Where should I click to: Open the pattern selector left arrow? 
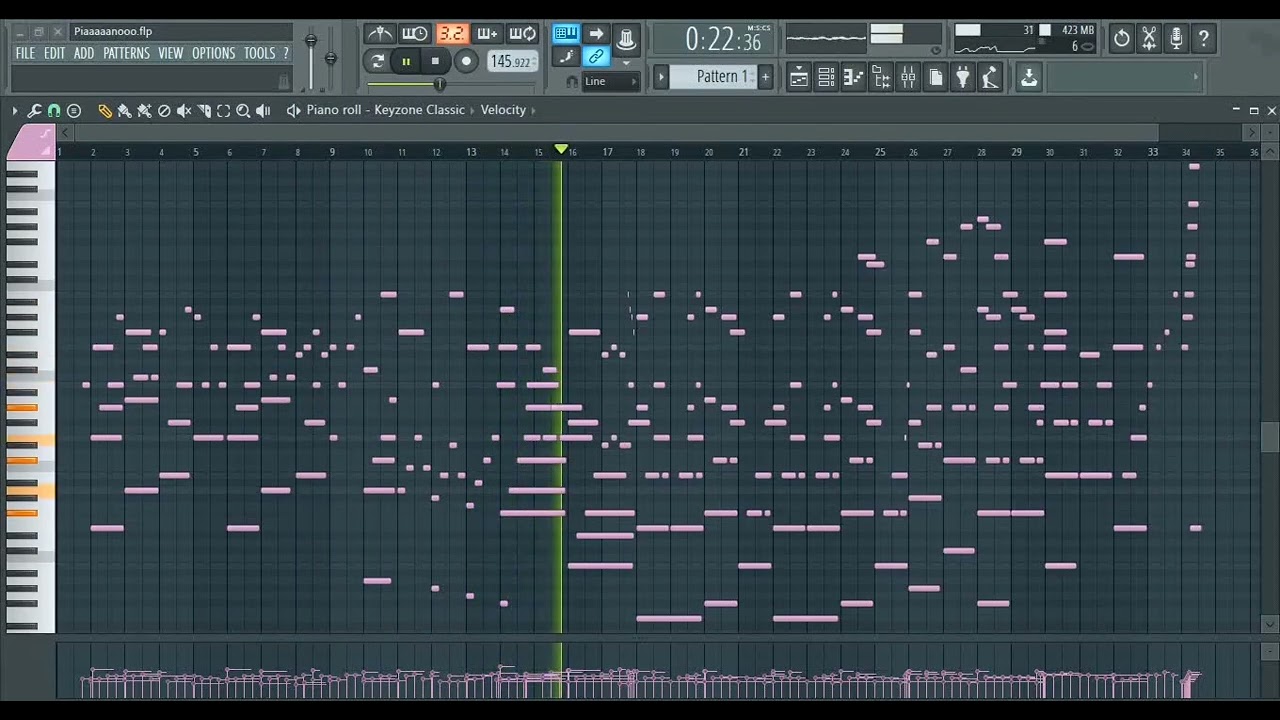pos(660,77)
